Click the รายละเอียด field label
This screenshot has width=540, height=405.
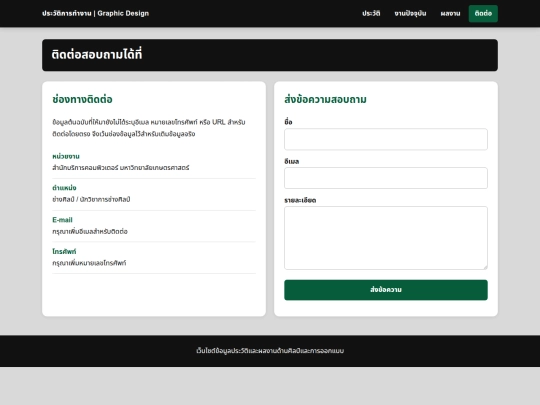coord(300,200)
